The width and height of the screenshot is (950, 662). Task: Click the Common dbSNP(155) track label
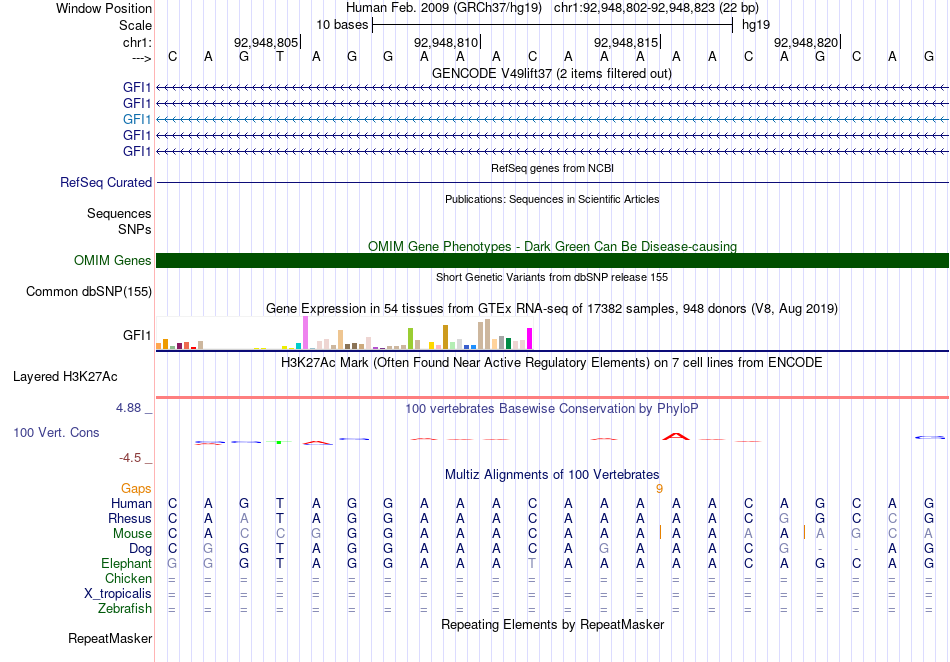89,291
